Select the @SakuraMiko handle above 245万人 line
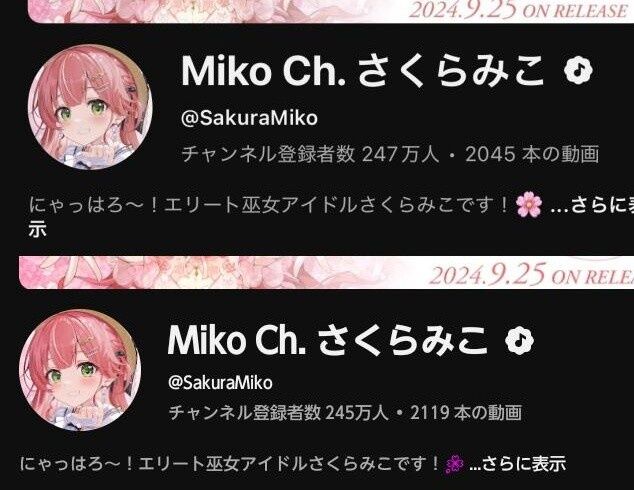 [220, 382]
